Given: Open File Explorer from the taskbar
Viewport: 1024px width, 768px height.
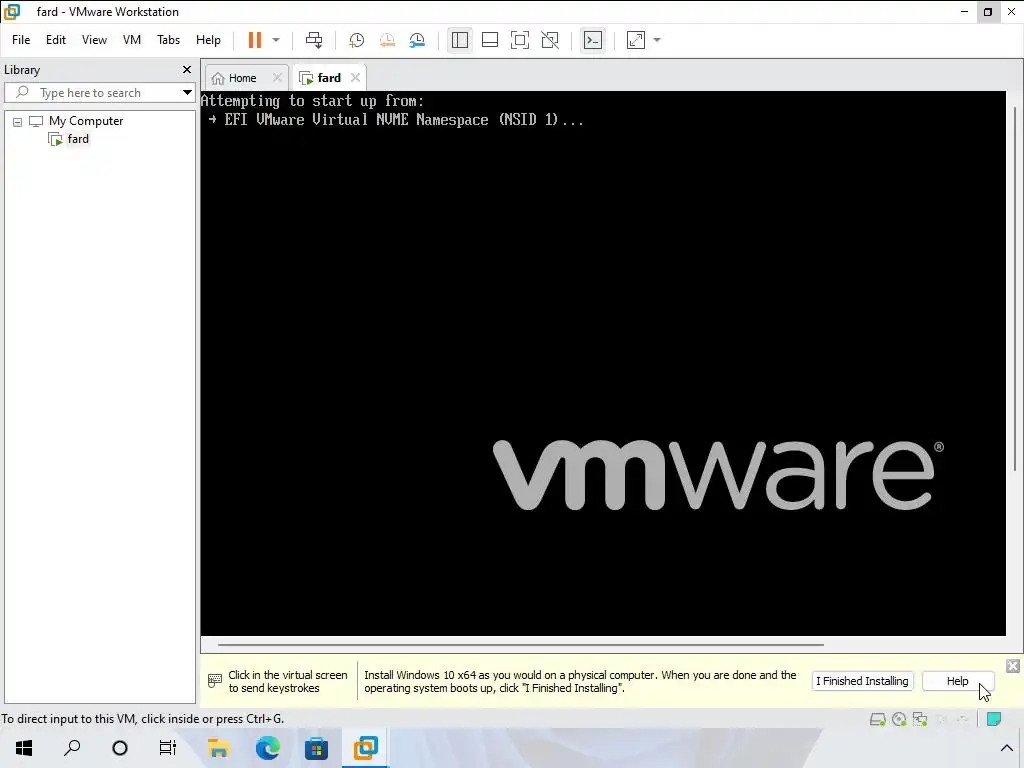Looking at the screenshot, I should point(218,748).
